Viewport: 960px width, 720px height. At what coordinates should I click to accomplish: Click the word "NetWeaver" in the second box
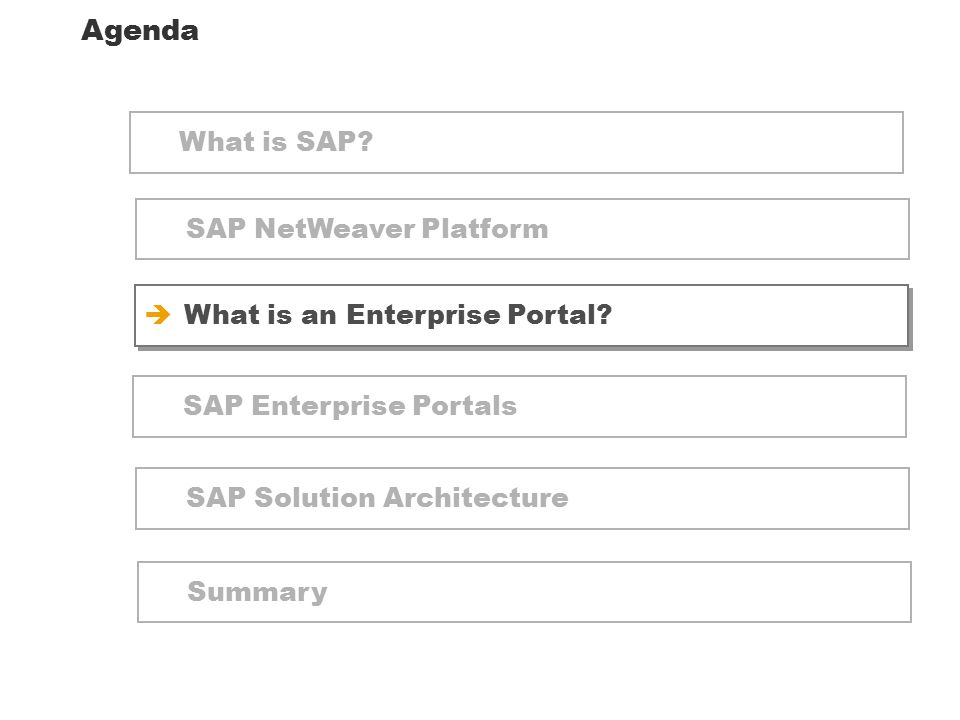(335, 228)
